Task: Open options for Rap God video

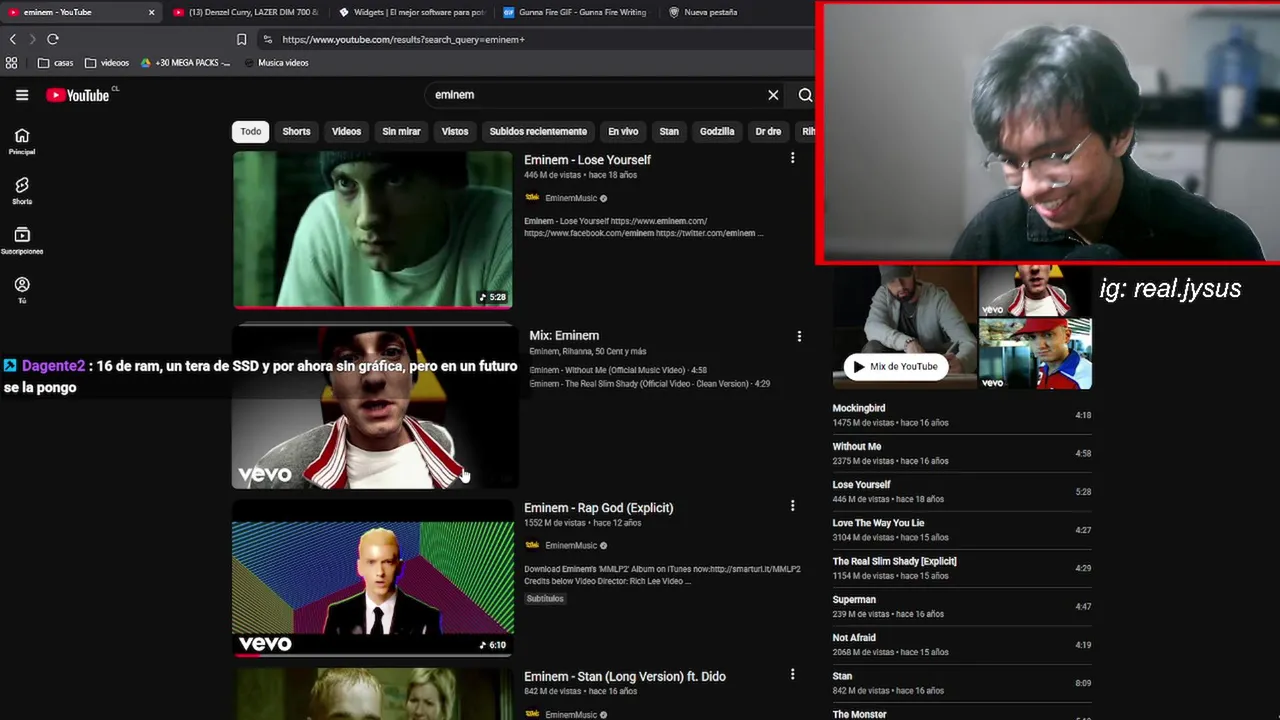Action: pyautogui.click(x=792, y=506)
